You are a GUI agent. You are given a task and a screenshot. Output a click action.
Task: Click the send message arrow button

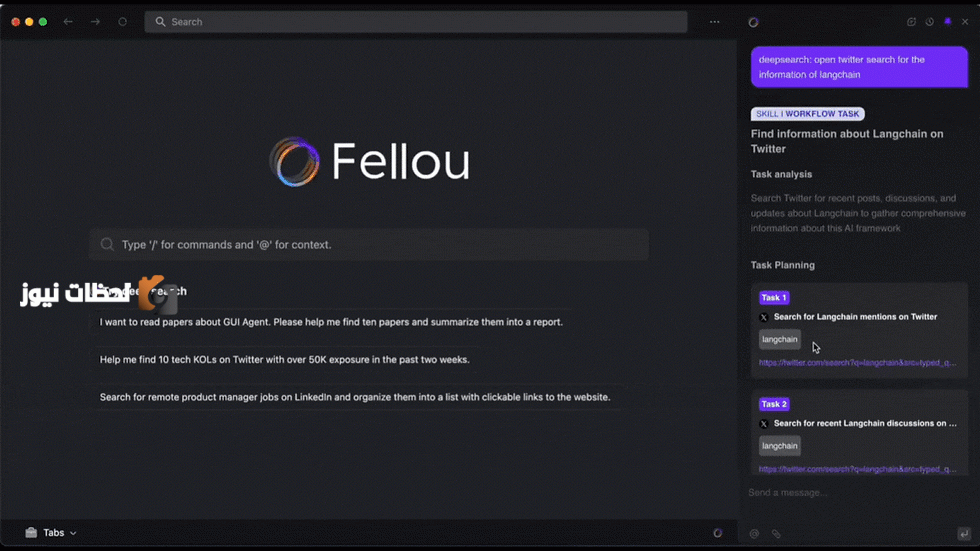[964, 534]
